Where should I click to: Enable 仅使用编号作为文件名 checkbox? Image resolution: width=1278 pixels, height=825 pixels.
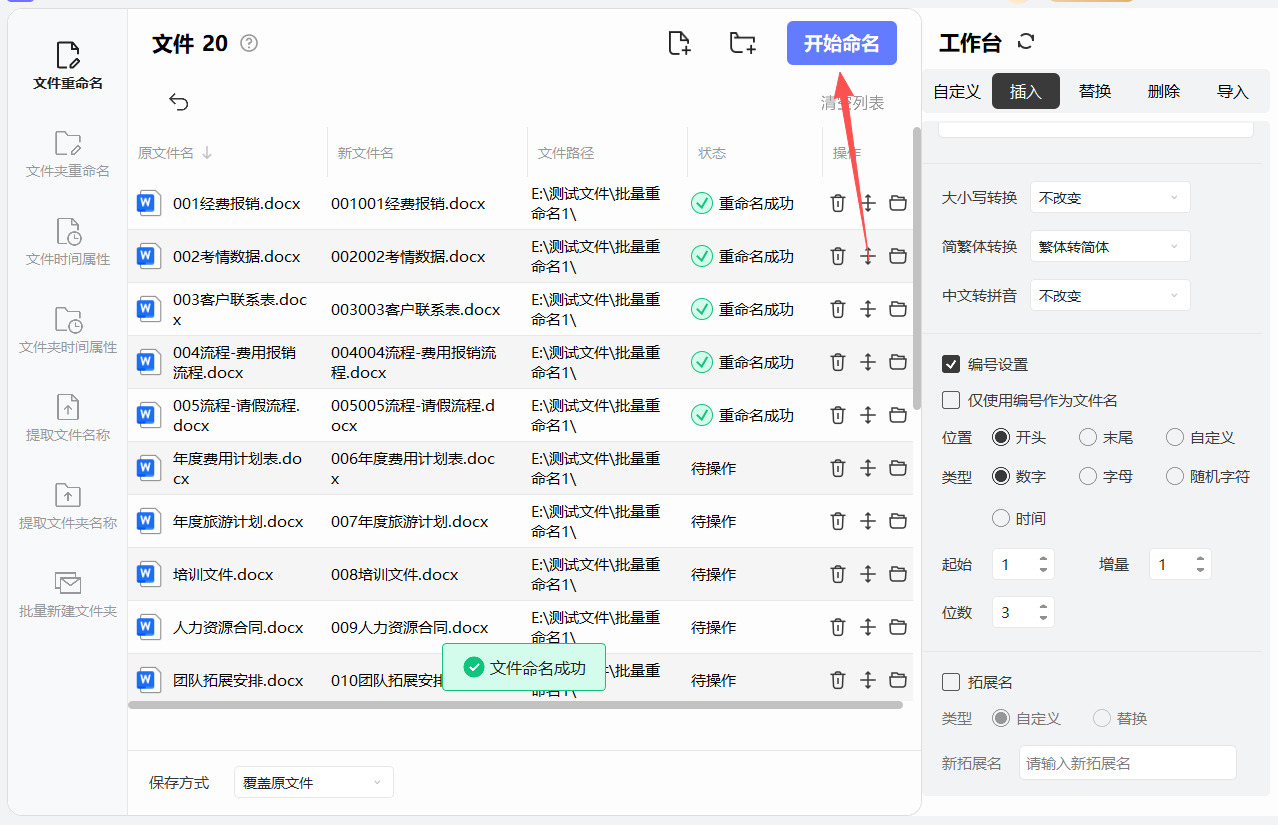click(x=951, y=400)
